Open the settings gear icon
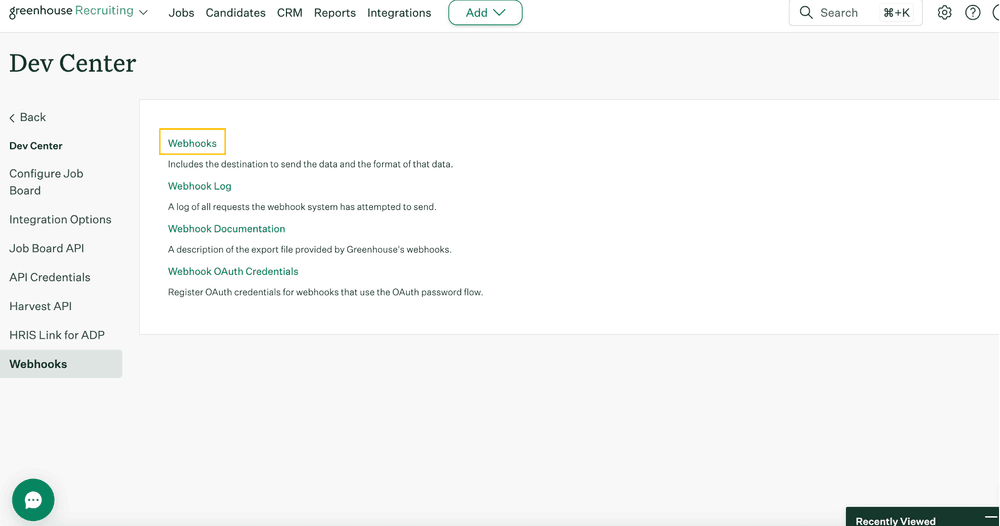1000x526 pixels. 944,13
